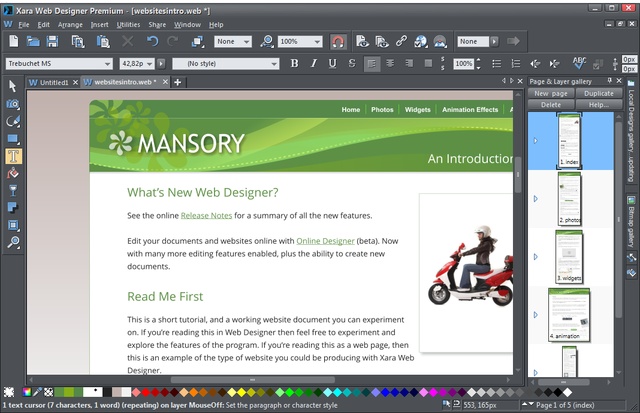Activate the Text tool
Viewport: 640px width, 413px height.
[13, 156]
